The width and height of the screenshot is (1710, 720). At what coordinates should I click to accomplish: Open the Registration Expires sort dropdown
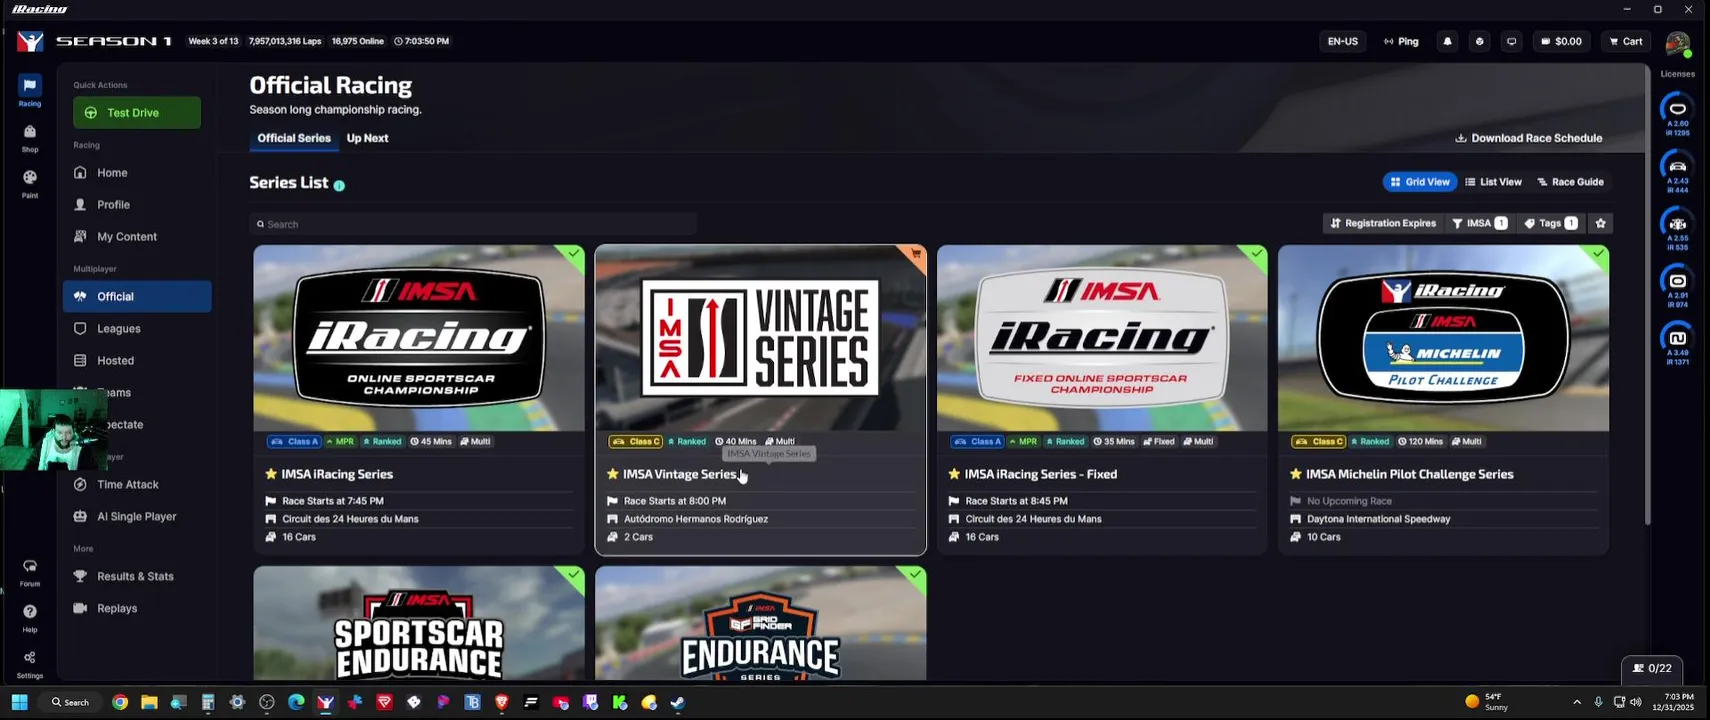point(1382,223)
